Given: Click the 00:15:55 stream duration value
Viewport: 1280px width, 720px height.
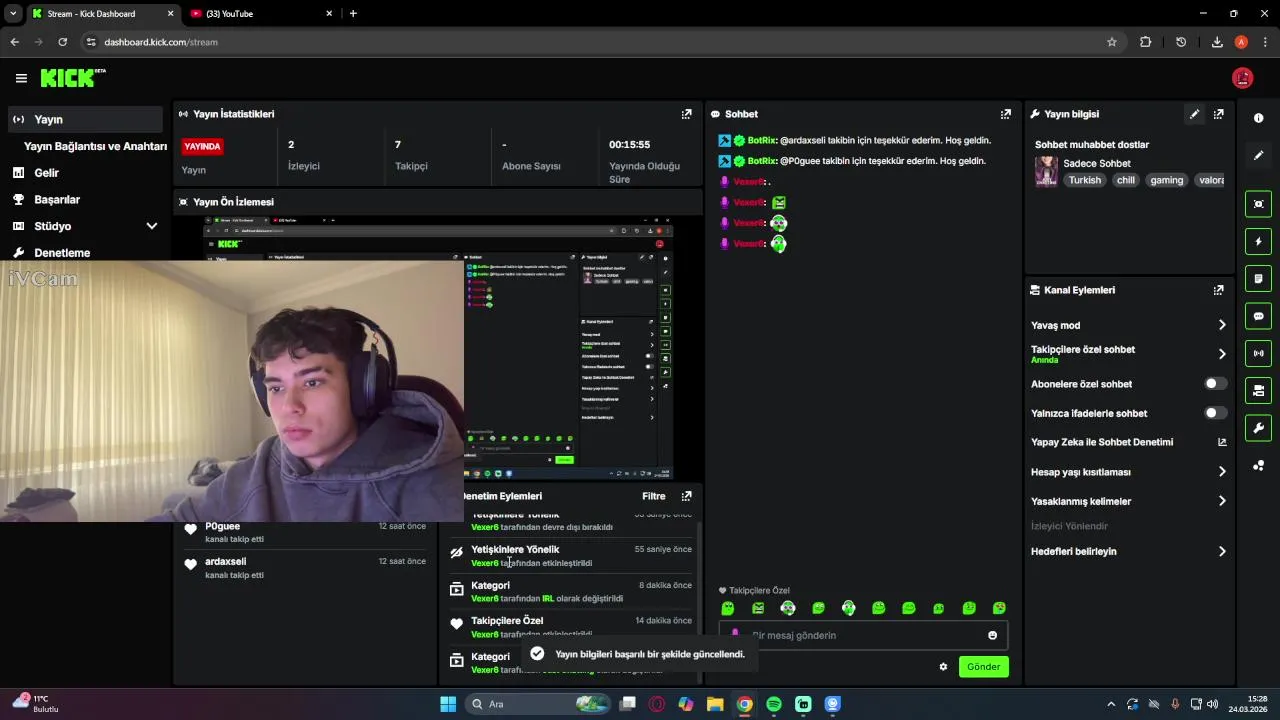Looking at the screenshot, I should click(629, 145).
